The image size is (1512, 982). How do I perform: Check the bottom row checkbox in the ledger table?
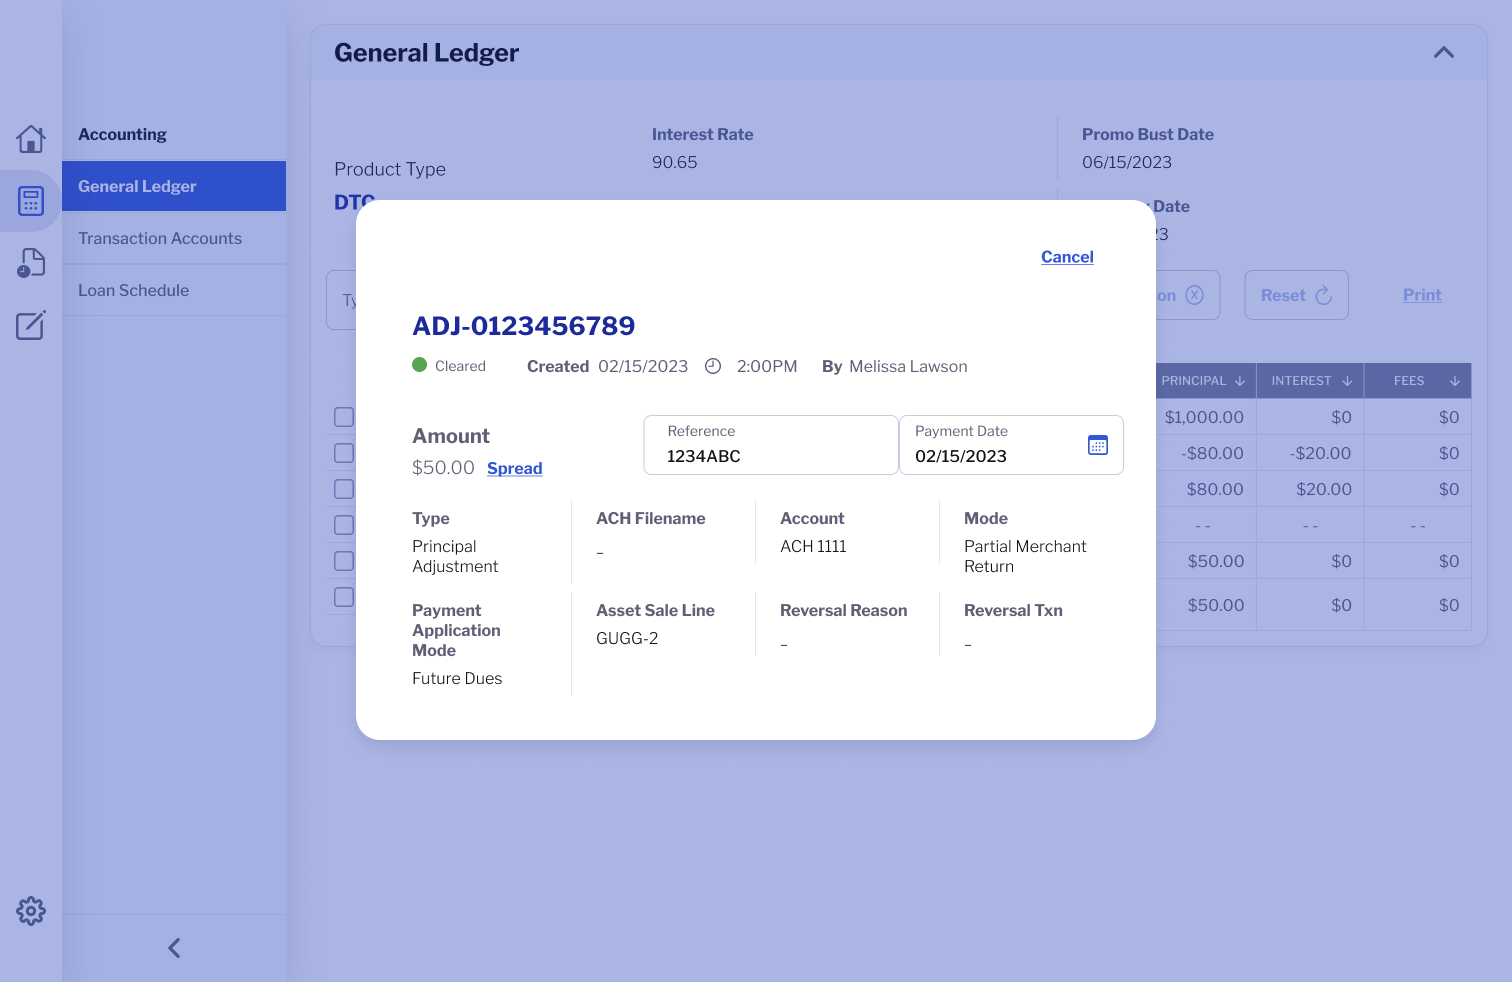(x=344, y=596)
